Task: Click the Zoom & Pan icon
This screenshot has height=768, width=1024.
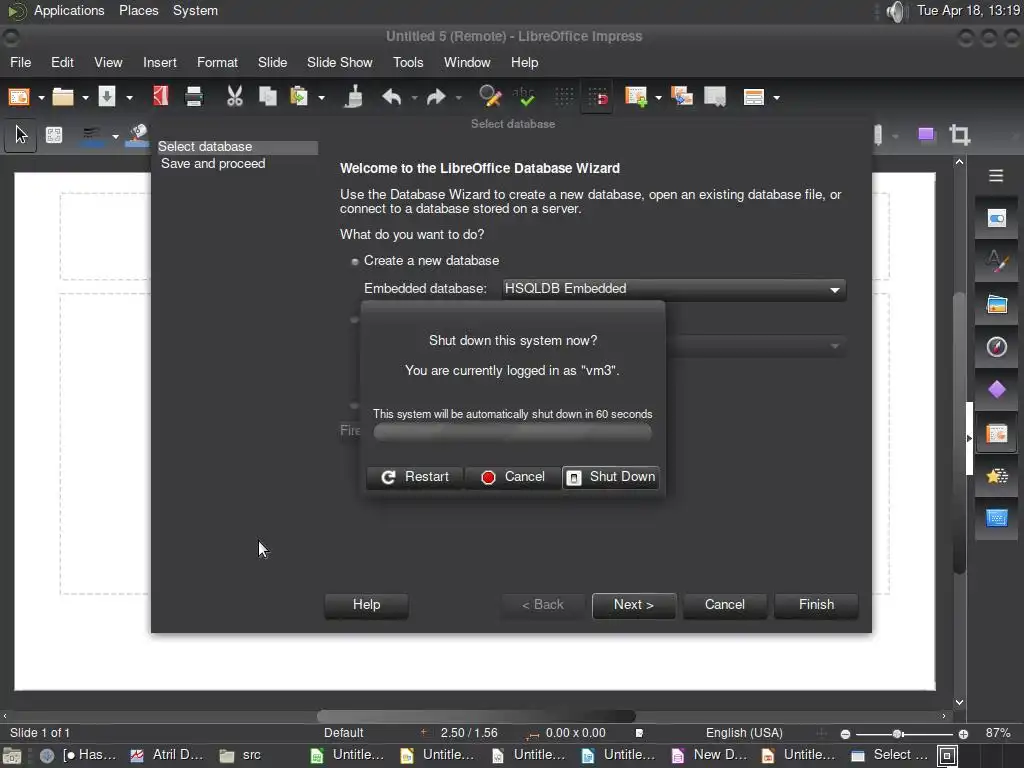Action: pyautogui.click(x=54, y=135)
